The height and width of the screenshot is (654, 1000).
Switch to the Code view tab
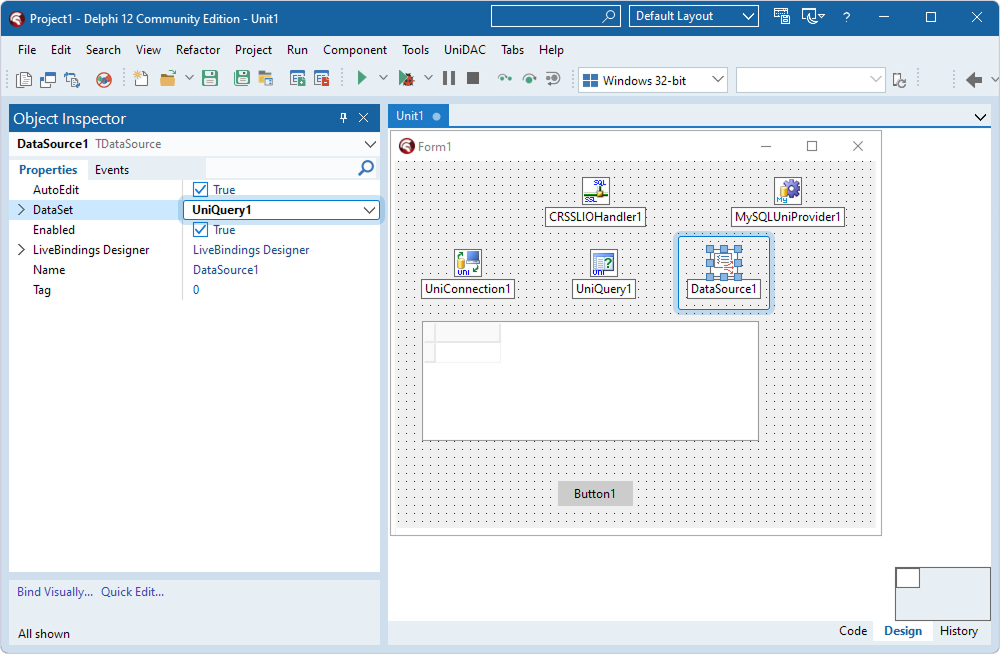853,630
